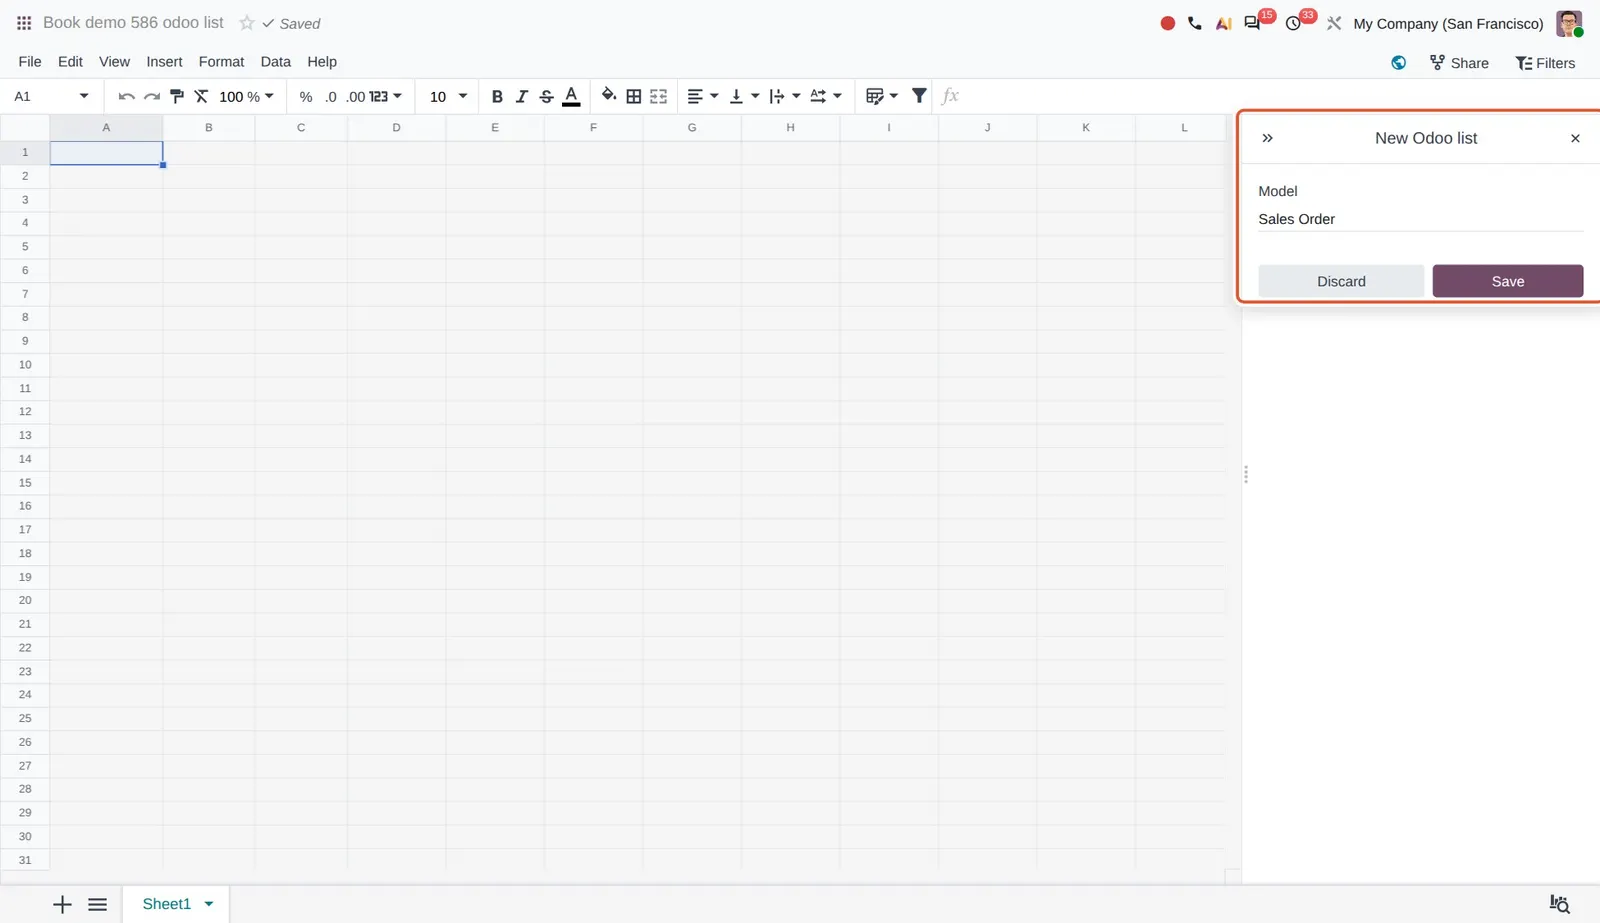Click the side panel resize handle
1600x923 pixels.
[1245, 475]
